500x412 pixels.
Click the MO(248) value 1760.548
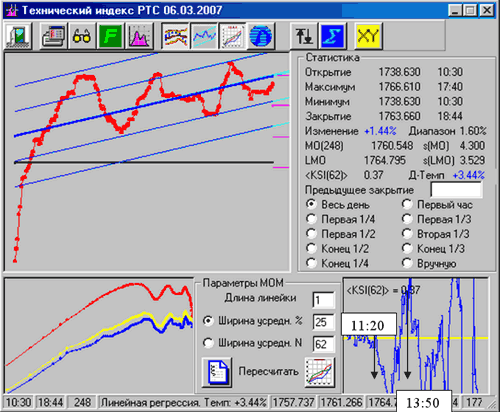pos(392,146)
